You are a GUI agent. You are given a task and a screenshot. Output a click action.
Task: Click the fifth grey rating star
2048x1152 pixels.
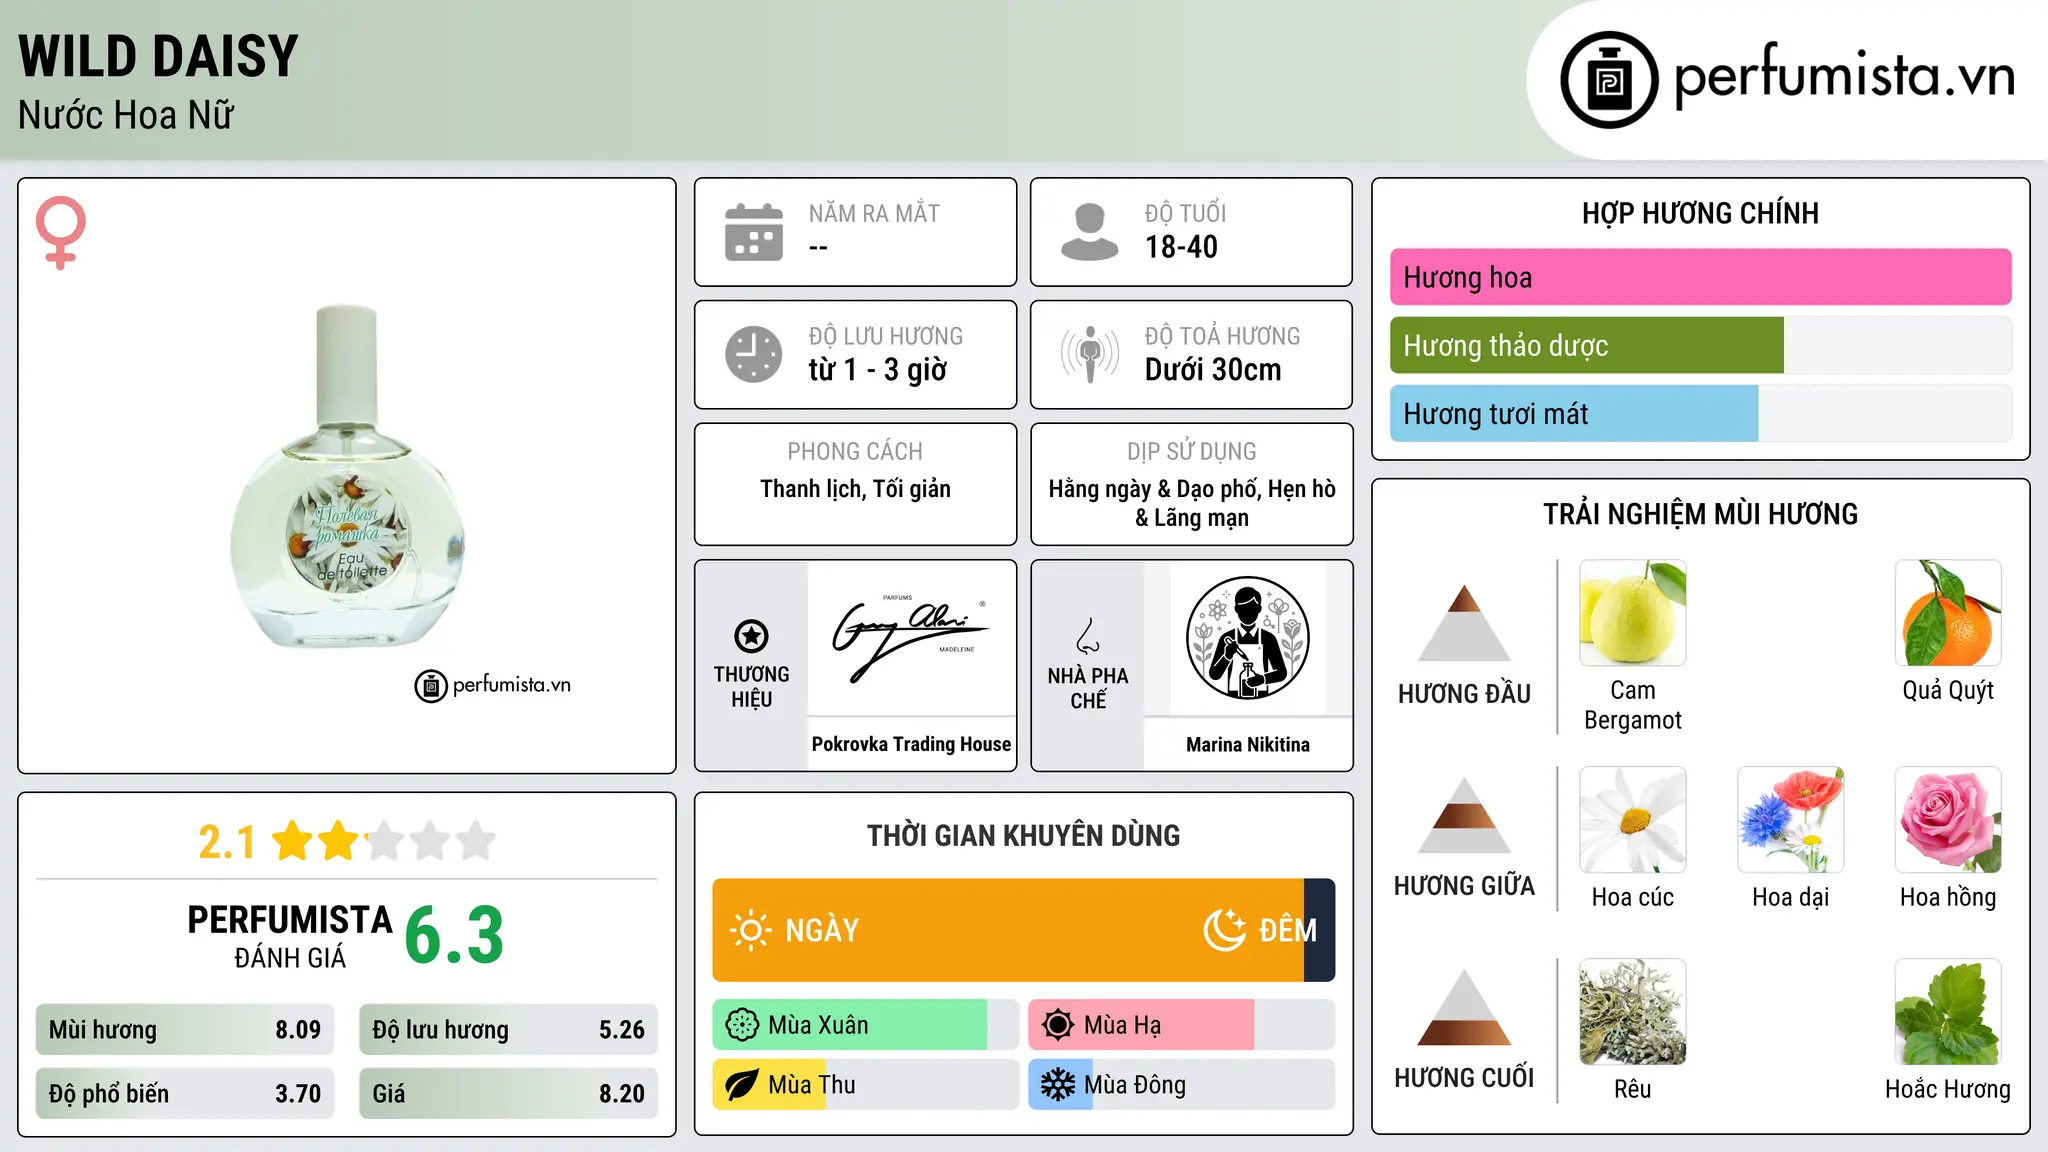click(477, 841)
